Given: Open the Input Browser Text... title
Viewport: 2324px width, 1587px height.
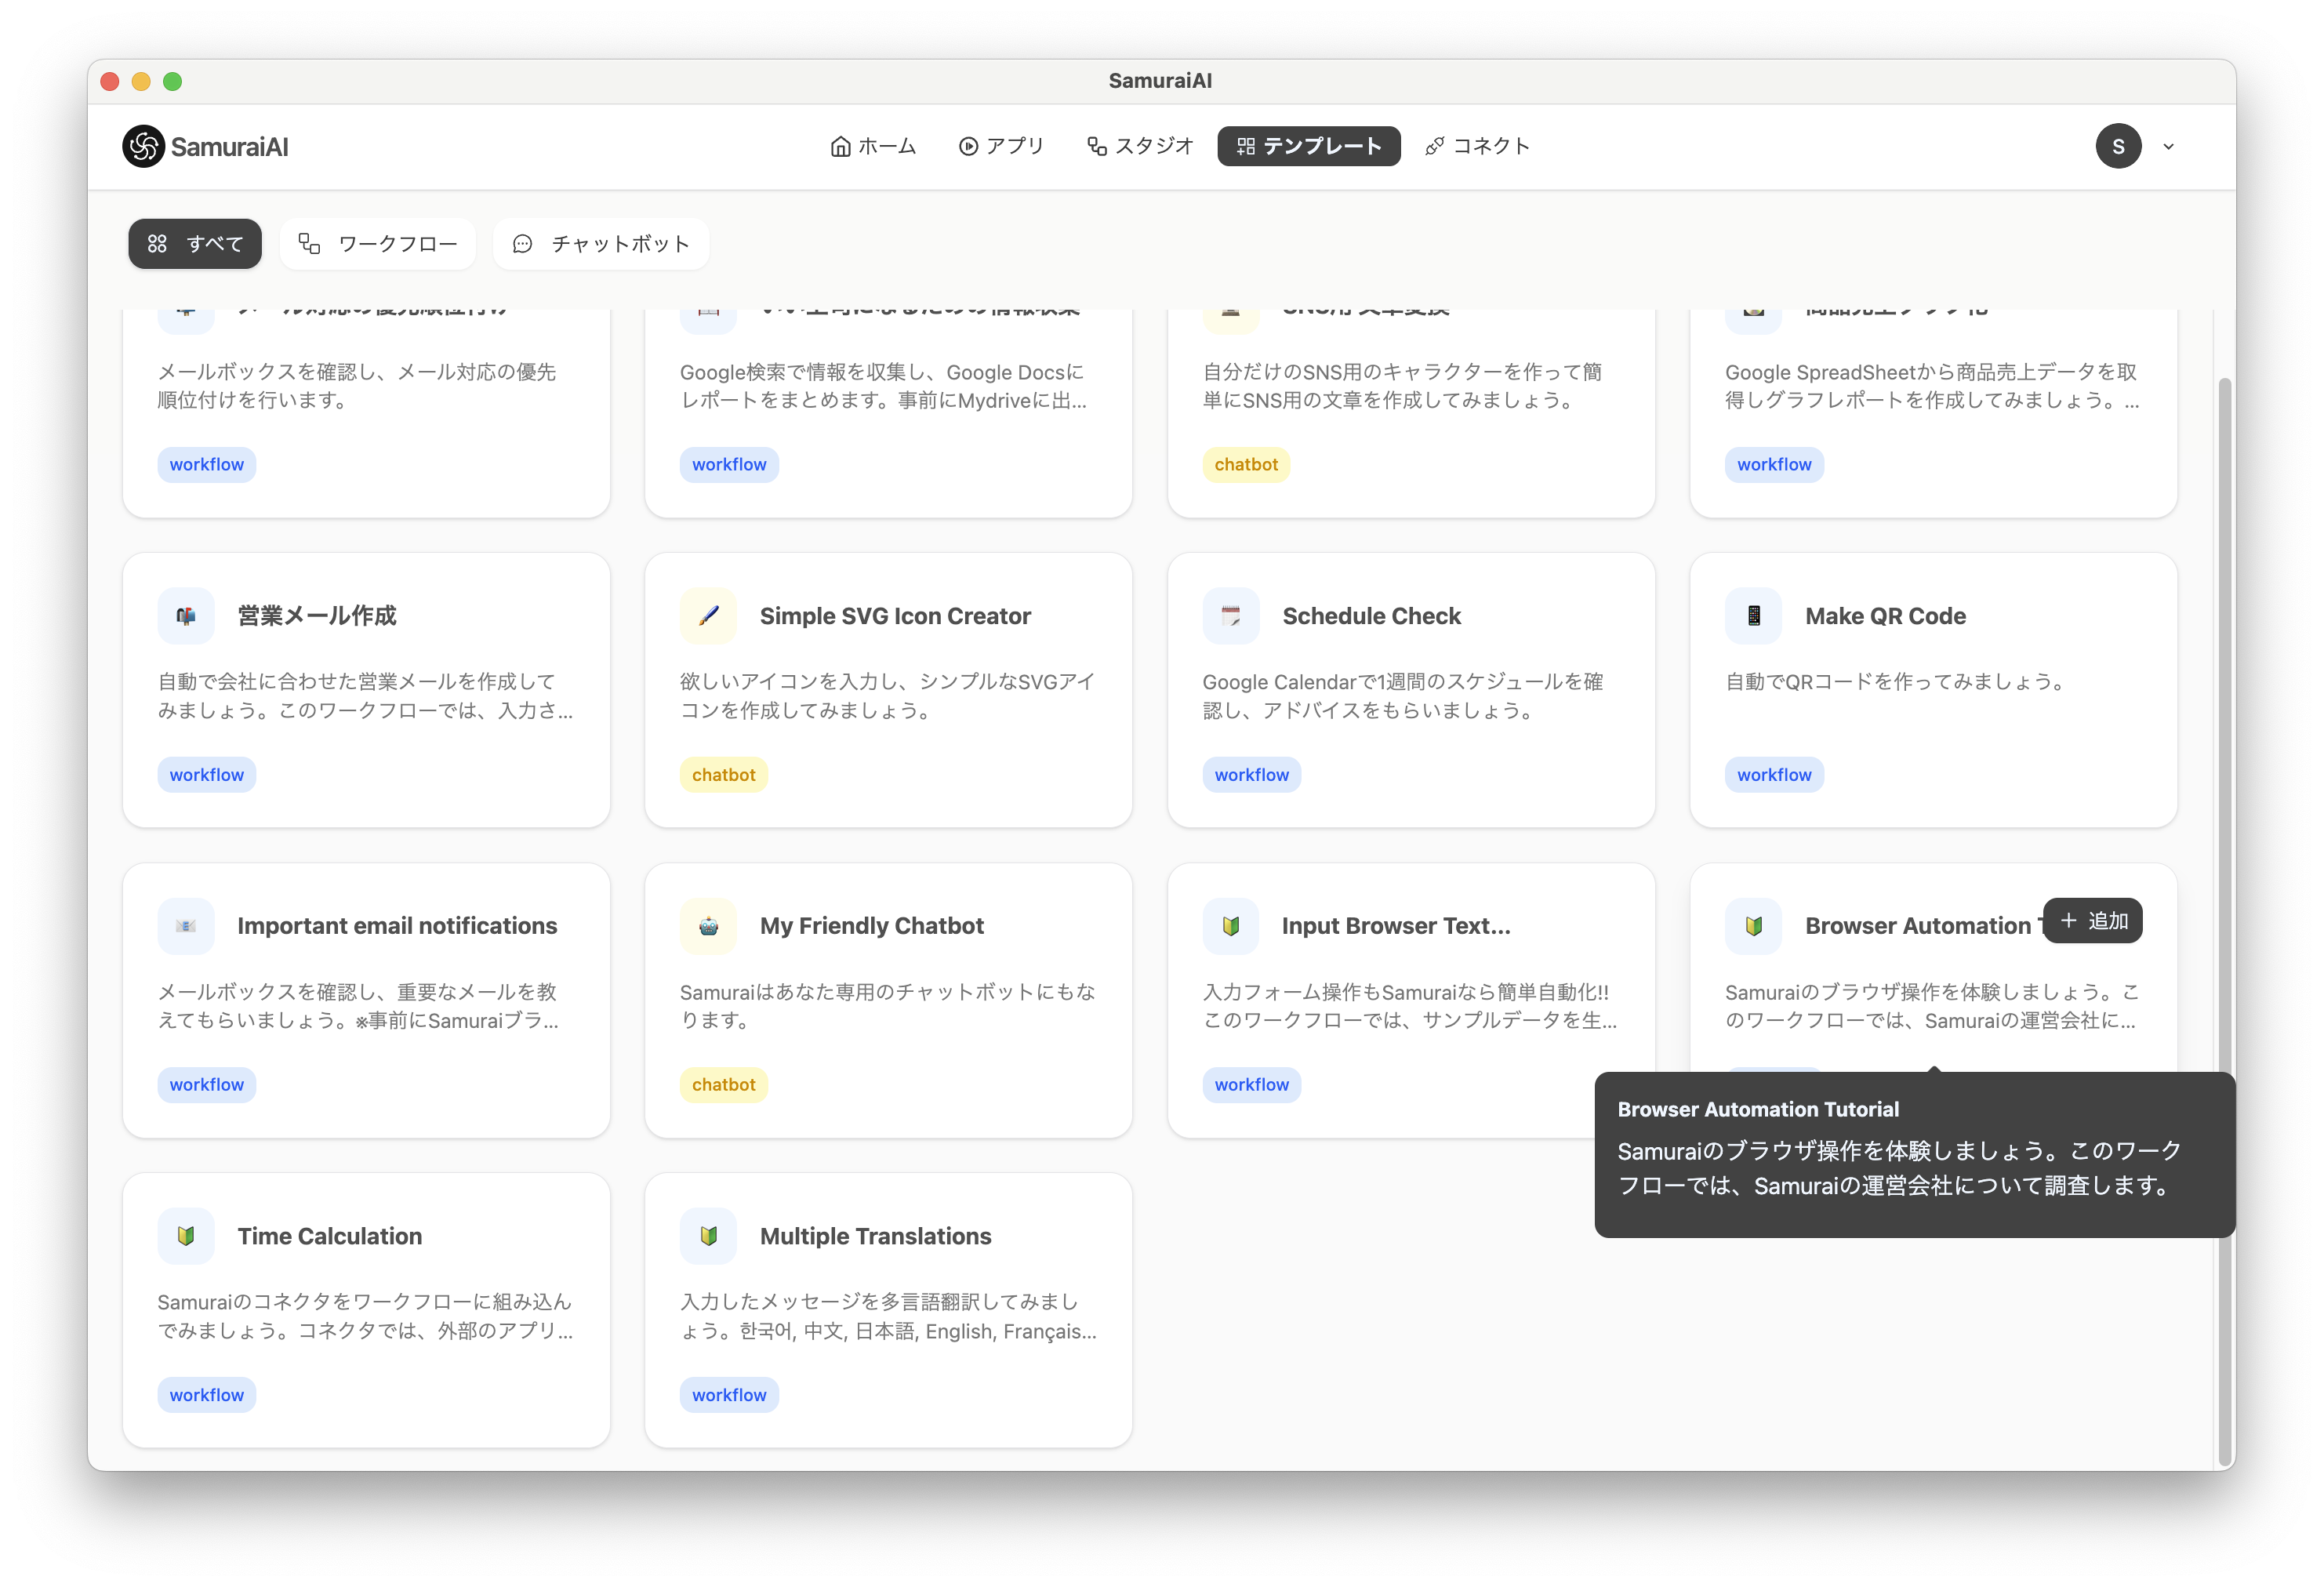Looking at the screenshot, I should [1396, 926].
